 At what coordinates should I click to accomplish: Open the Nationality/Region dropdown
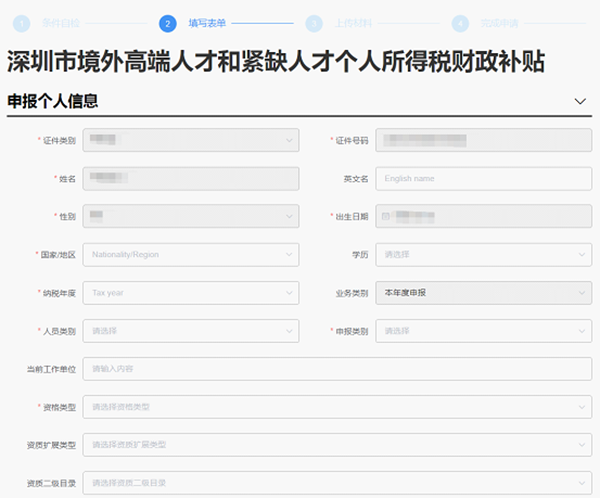click(x=191, y=255)
